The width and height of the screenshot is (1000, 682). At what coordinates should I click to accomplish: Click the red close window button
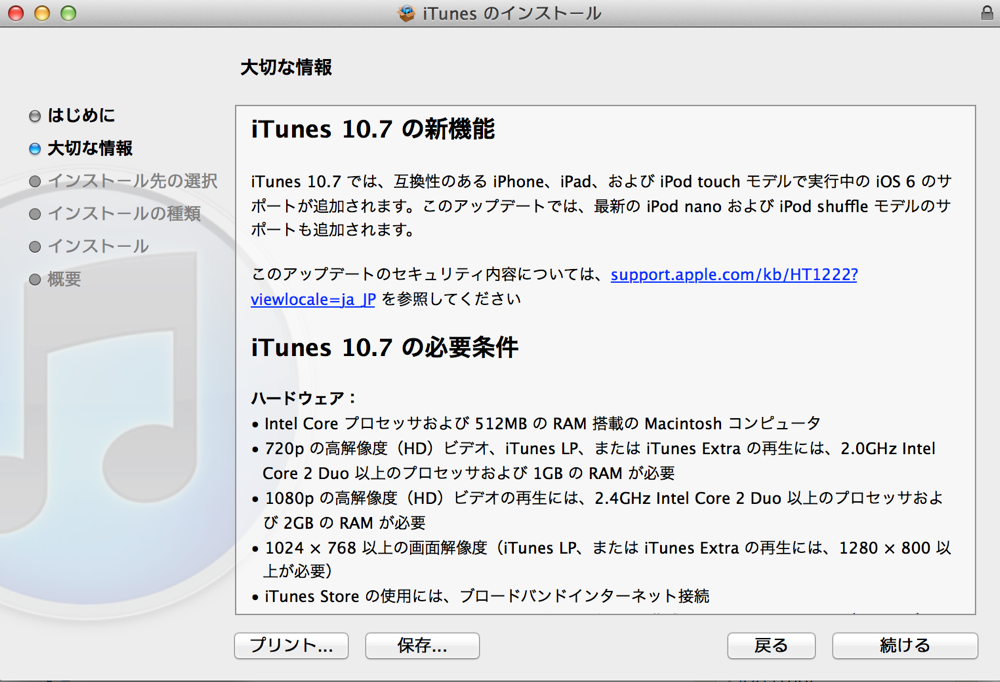point(16,13)
